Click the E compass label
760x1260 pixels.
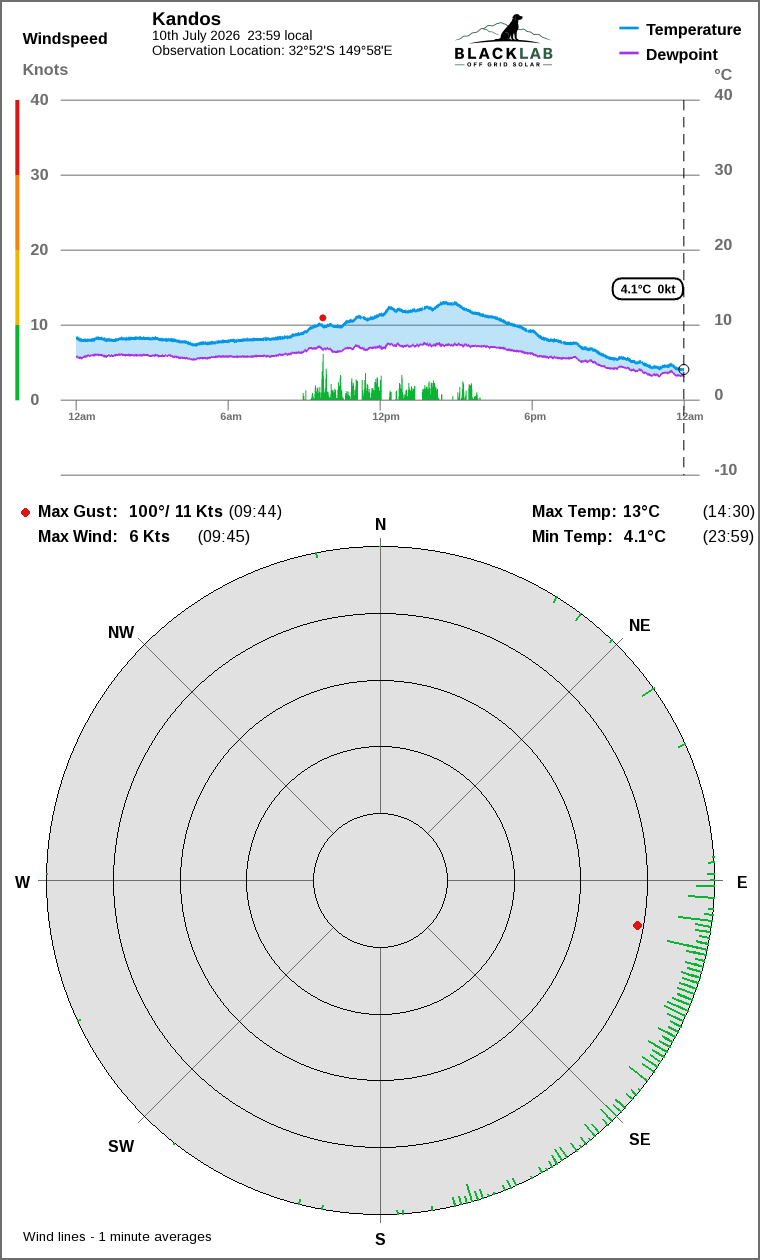(x=742, y=883)
